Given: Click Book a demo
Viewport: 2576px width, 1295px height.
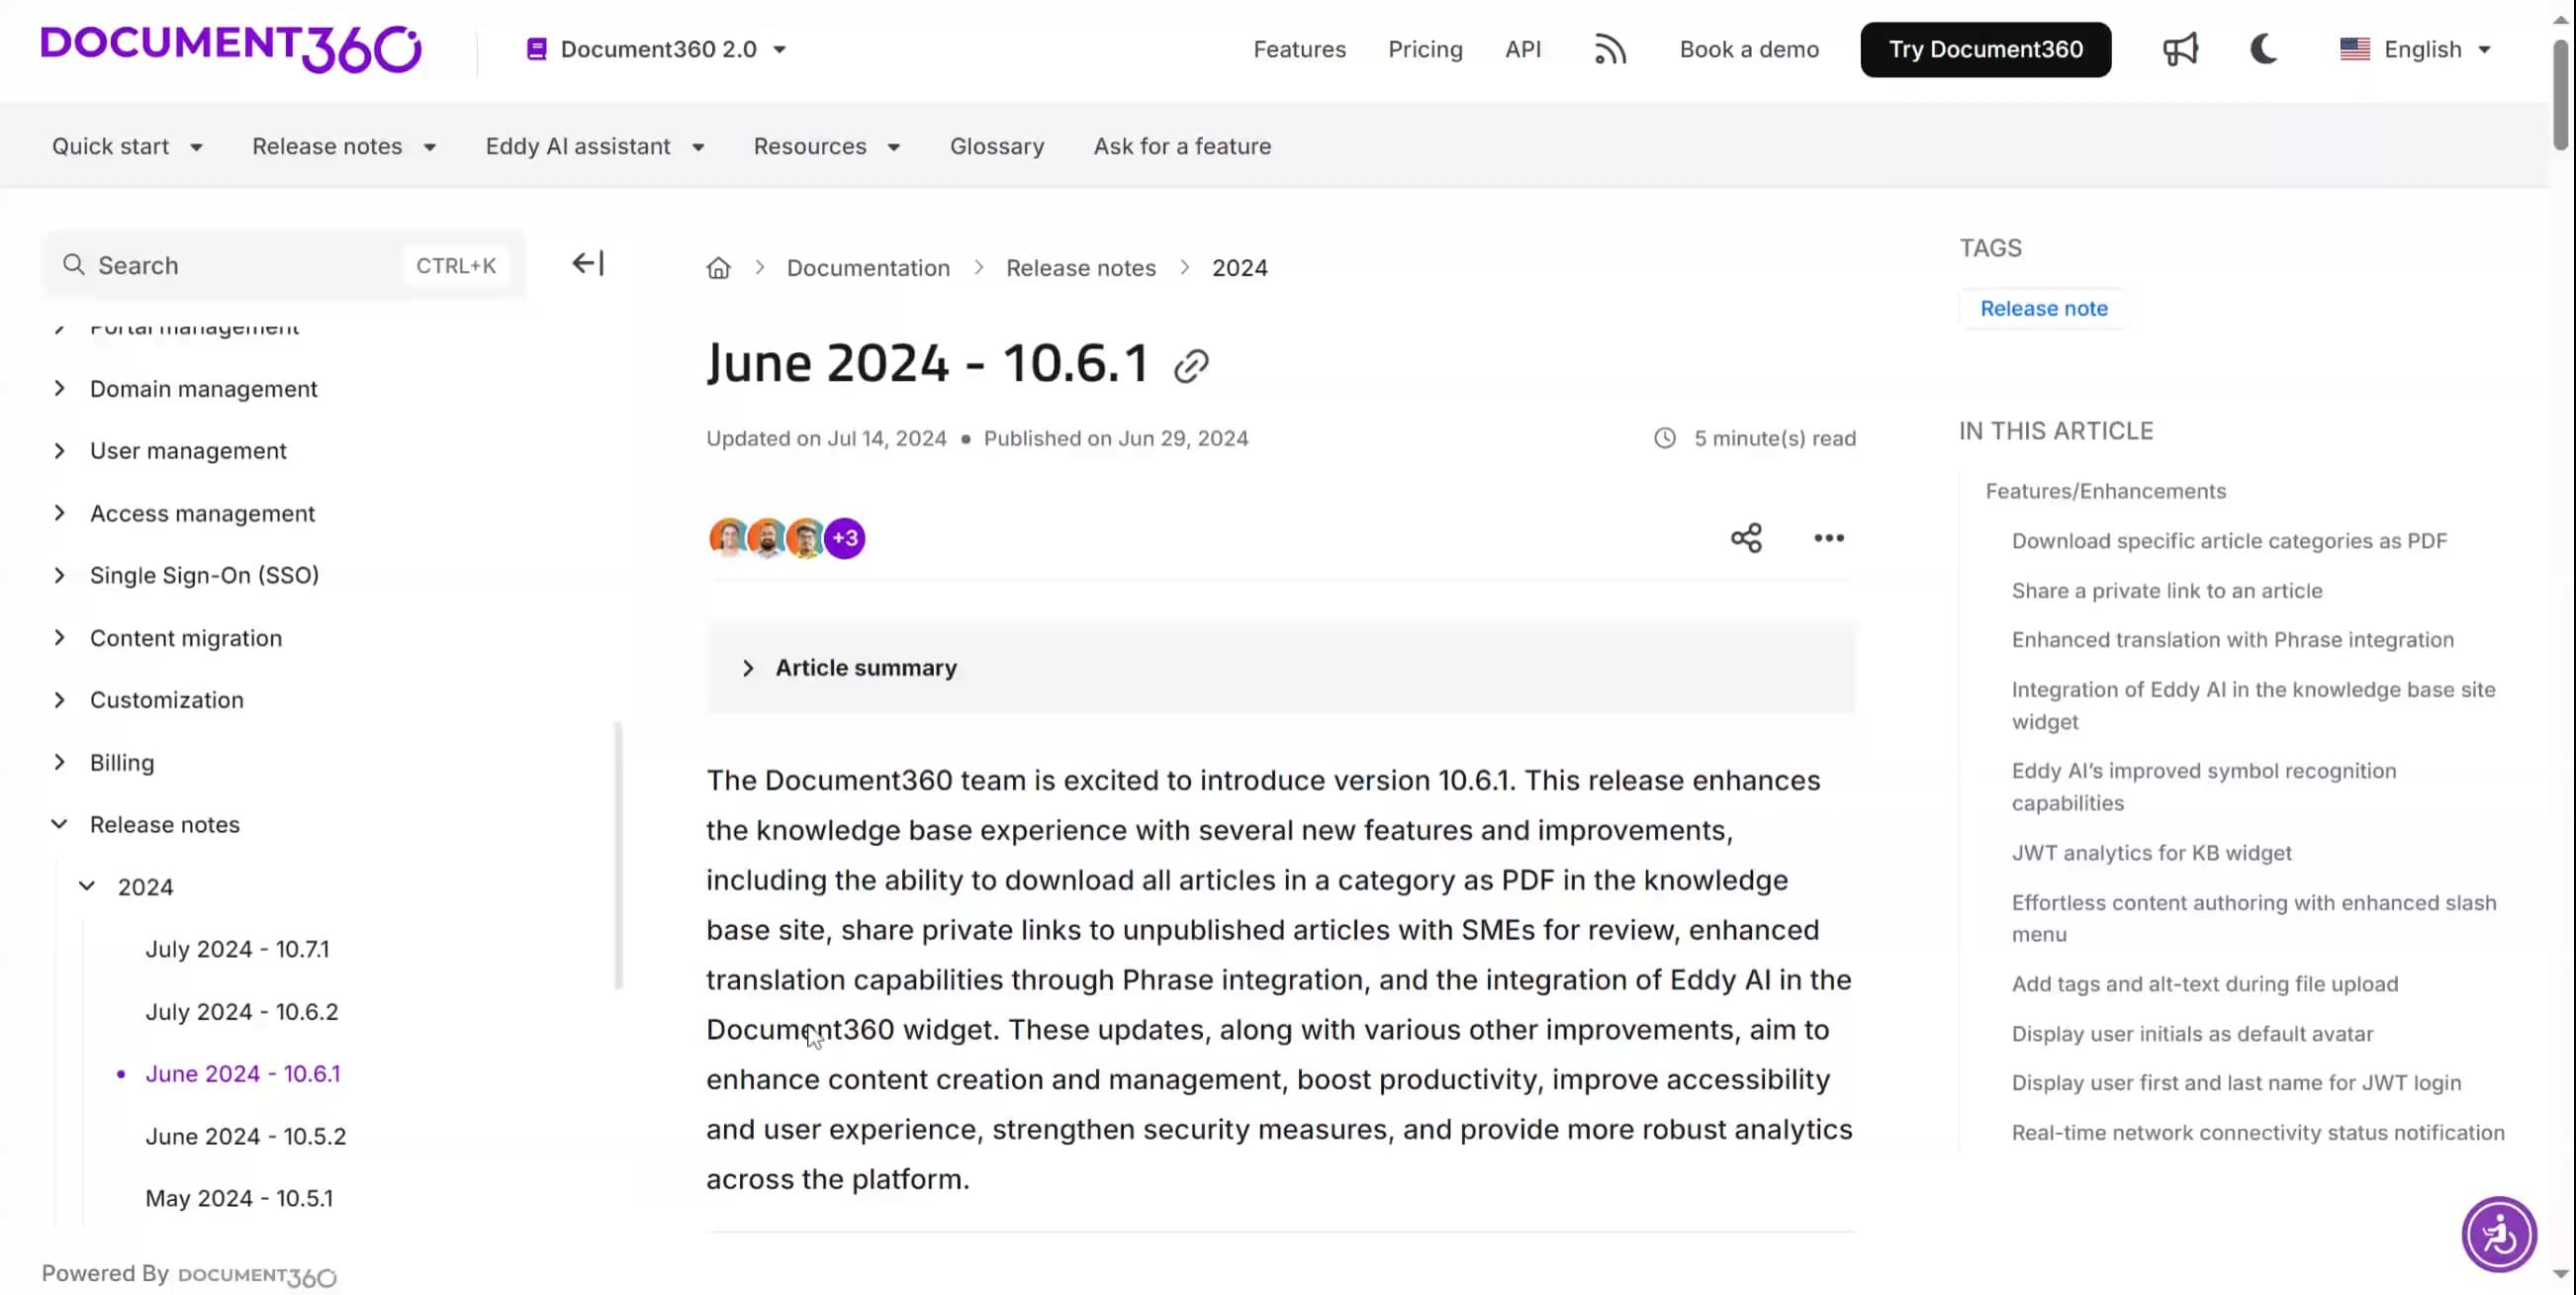Looking at the screenshot, I should 1749,49.
